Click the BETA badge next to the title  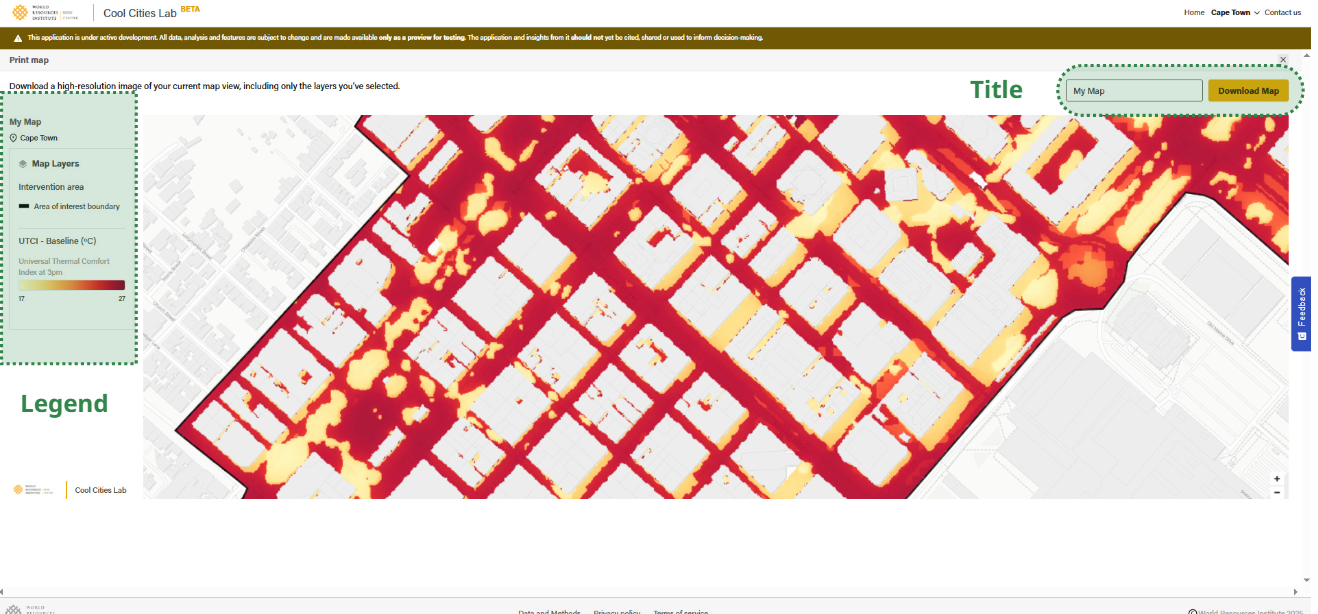190,8
